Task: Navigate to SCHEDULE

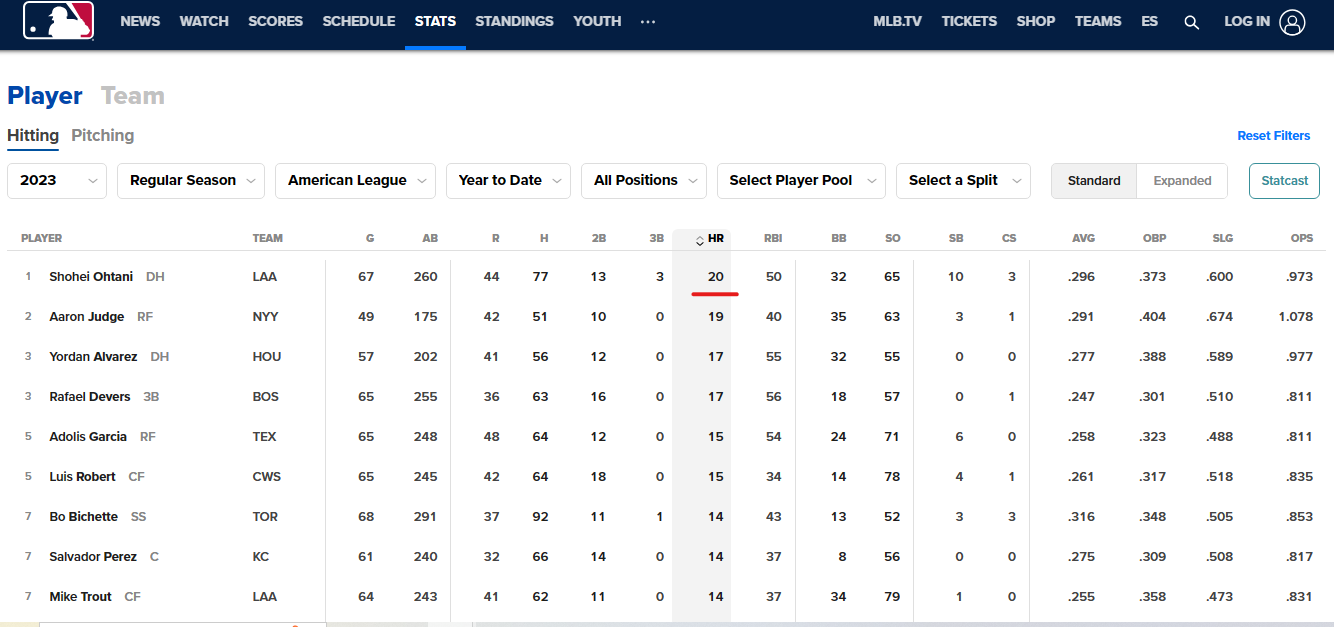Action: (x=359, y=21)
